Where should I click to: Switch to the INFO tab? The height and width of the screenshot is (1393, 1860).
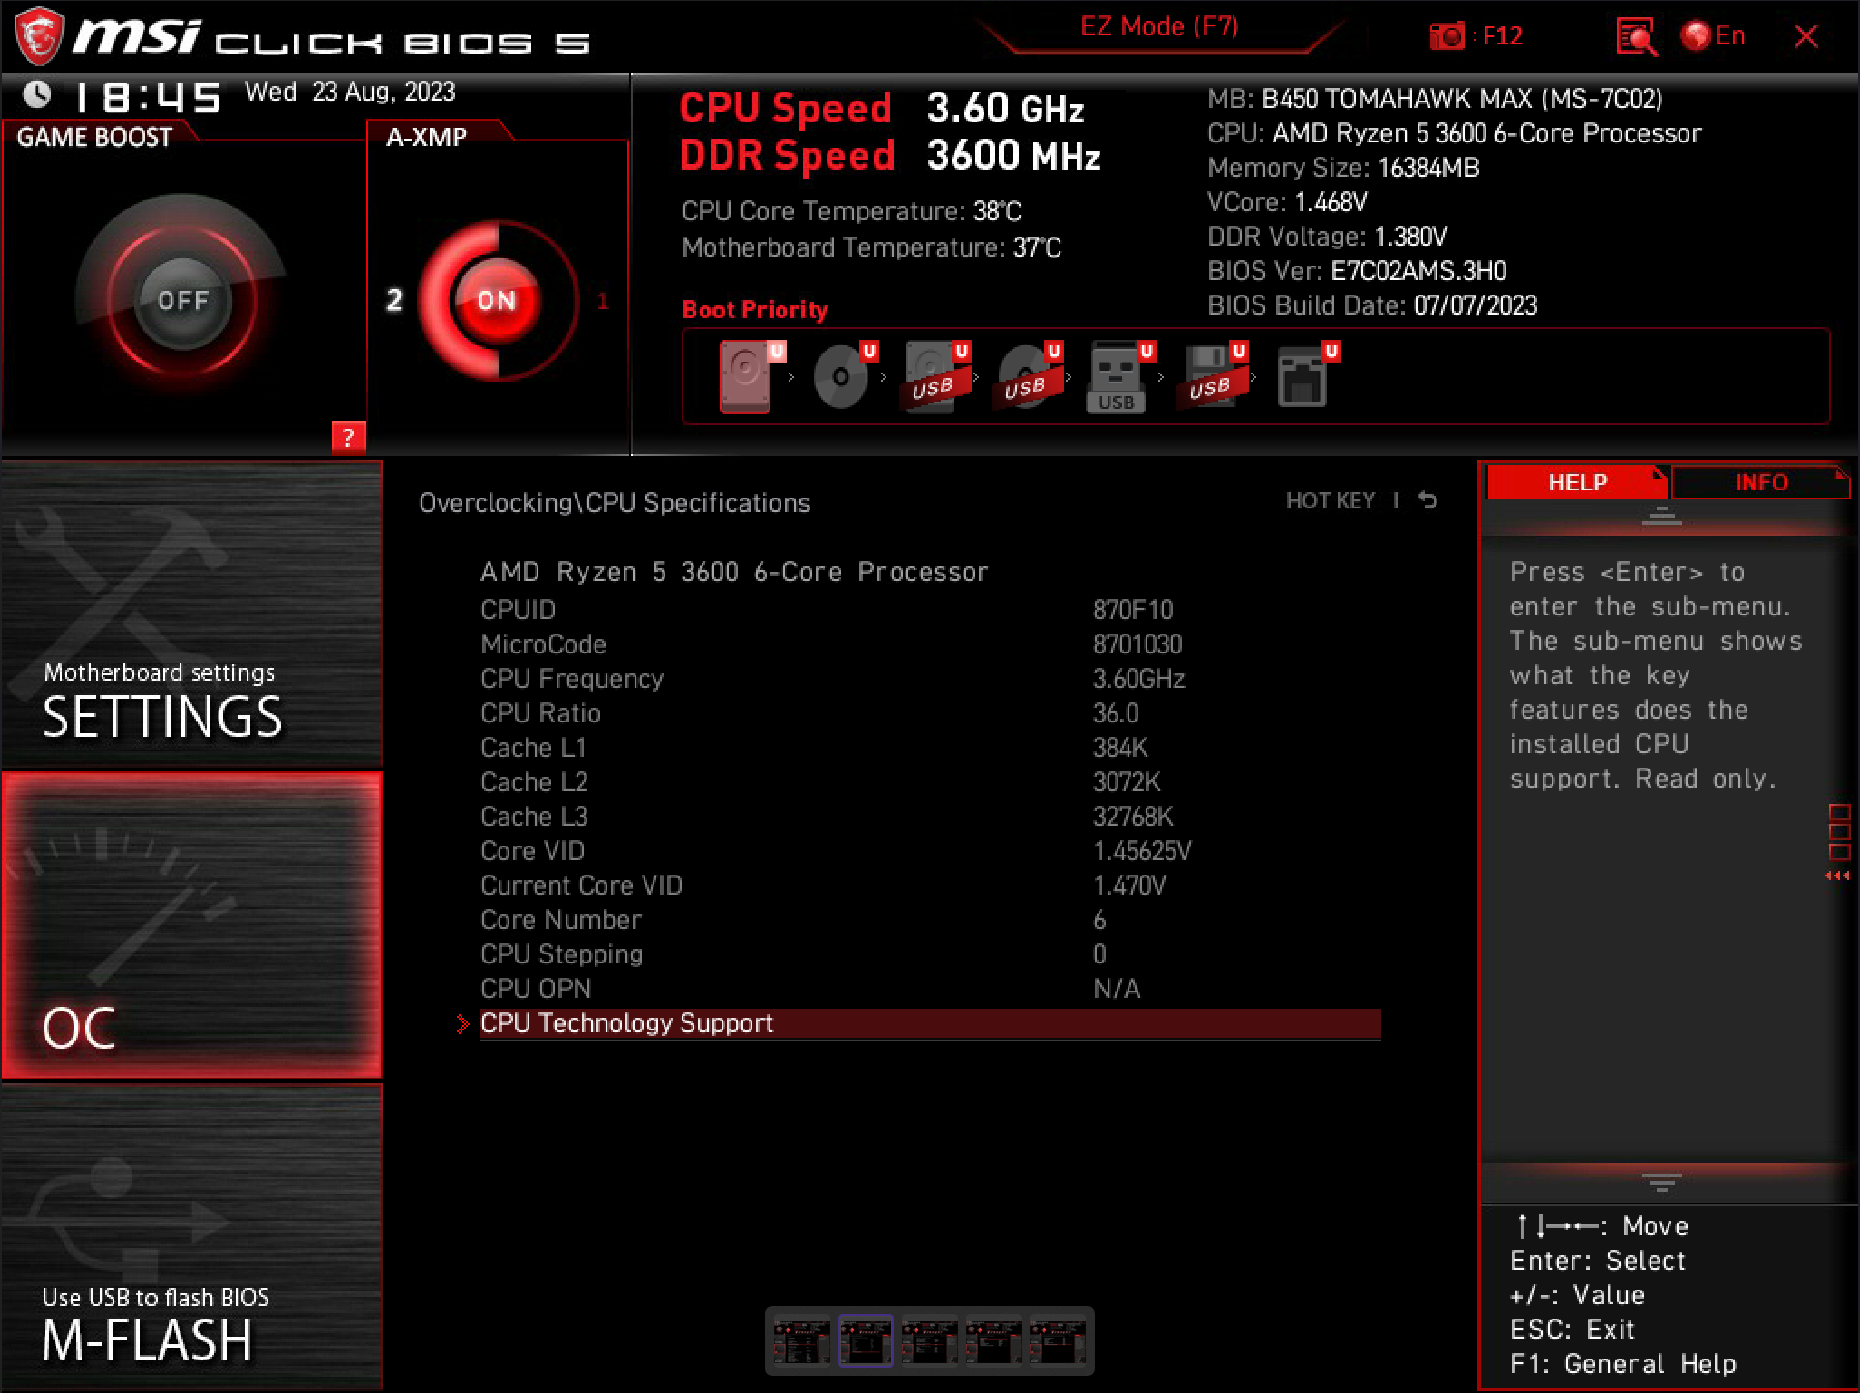tap(1760, 482)
